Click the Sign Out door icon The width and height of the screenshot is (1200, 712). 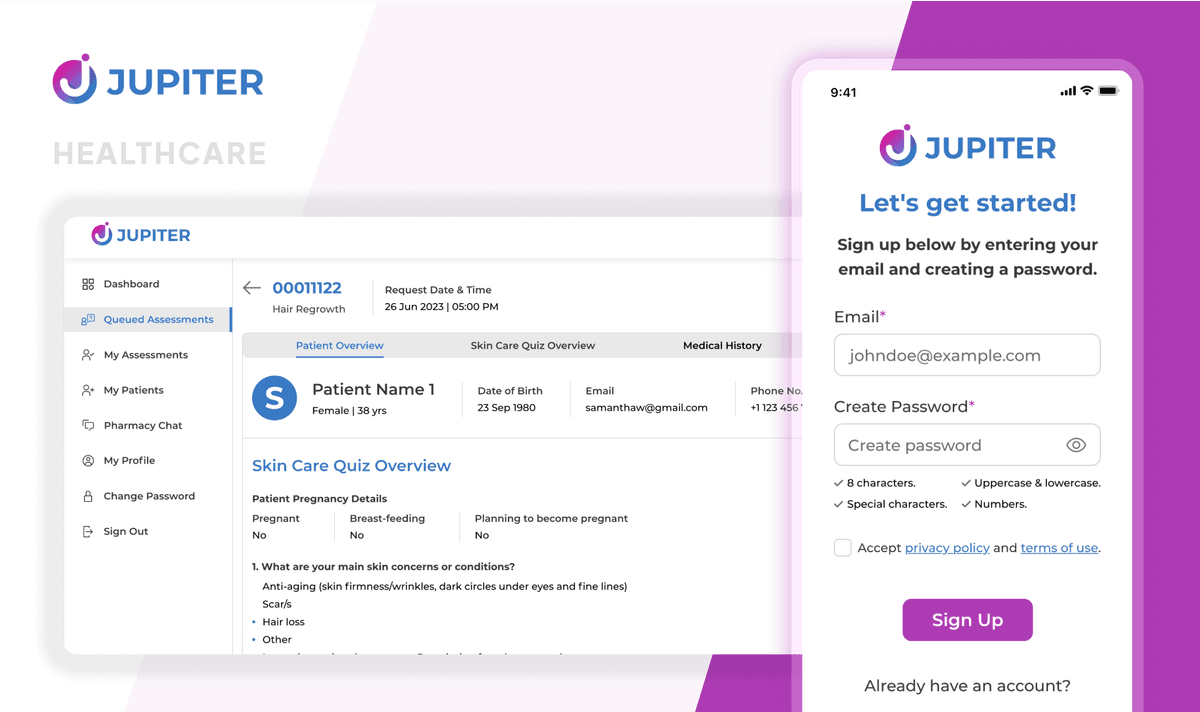point(88,532)
